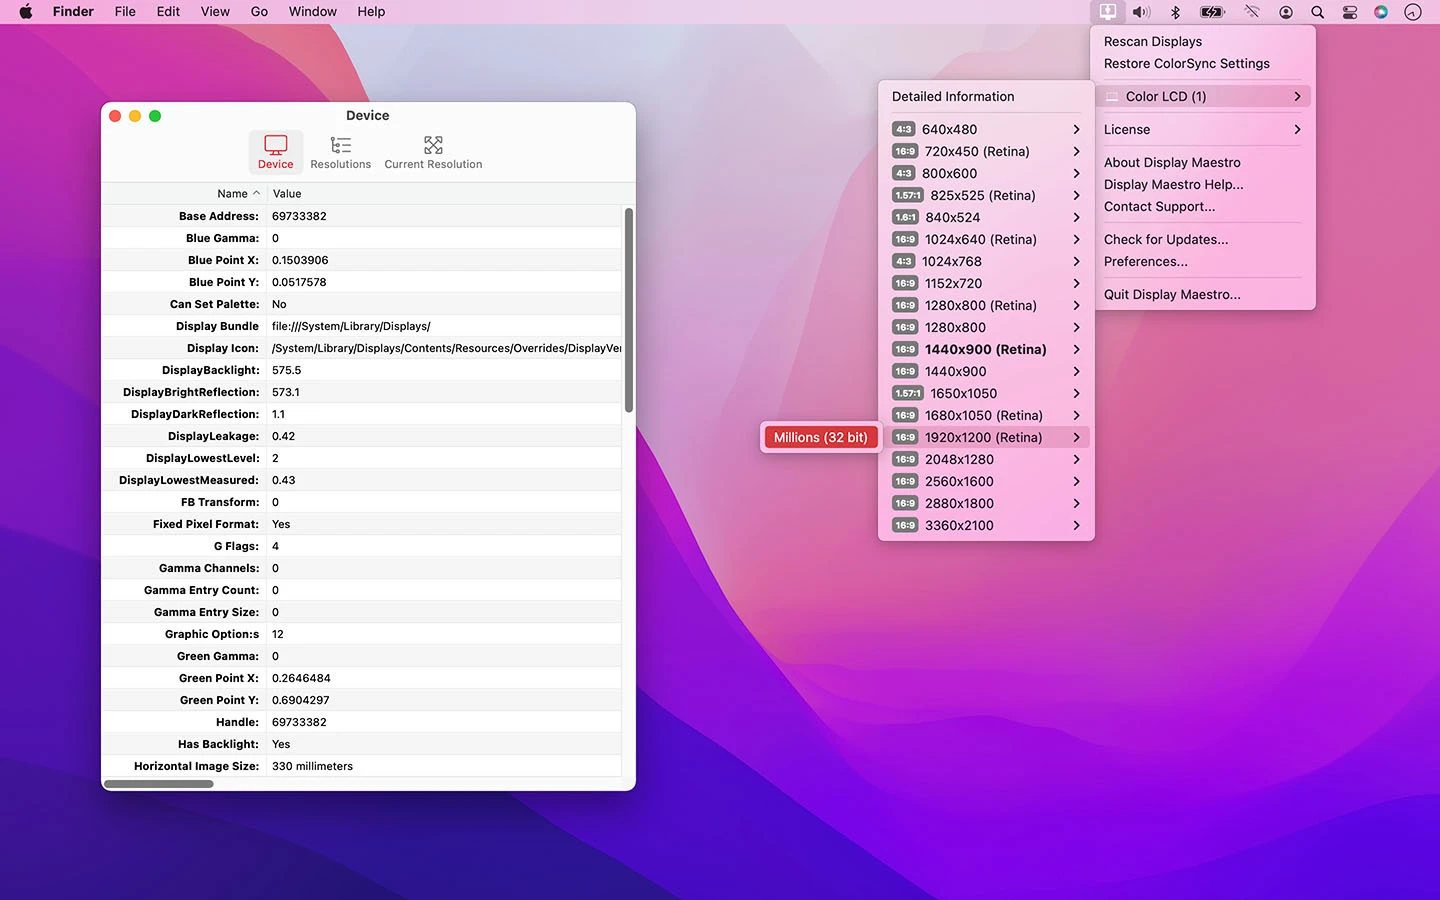Click the display icon beside Color LCD (1)
Screen dimensions: 1440x900
click(x=1111, y=96)
